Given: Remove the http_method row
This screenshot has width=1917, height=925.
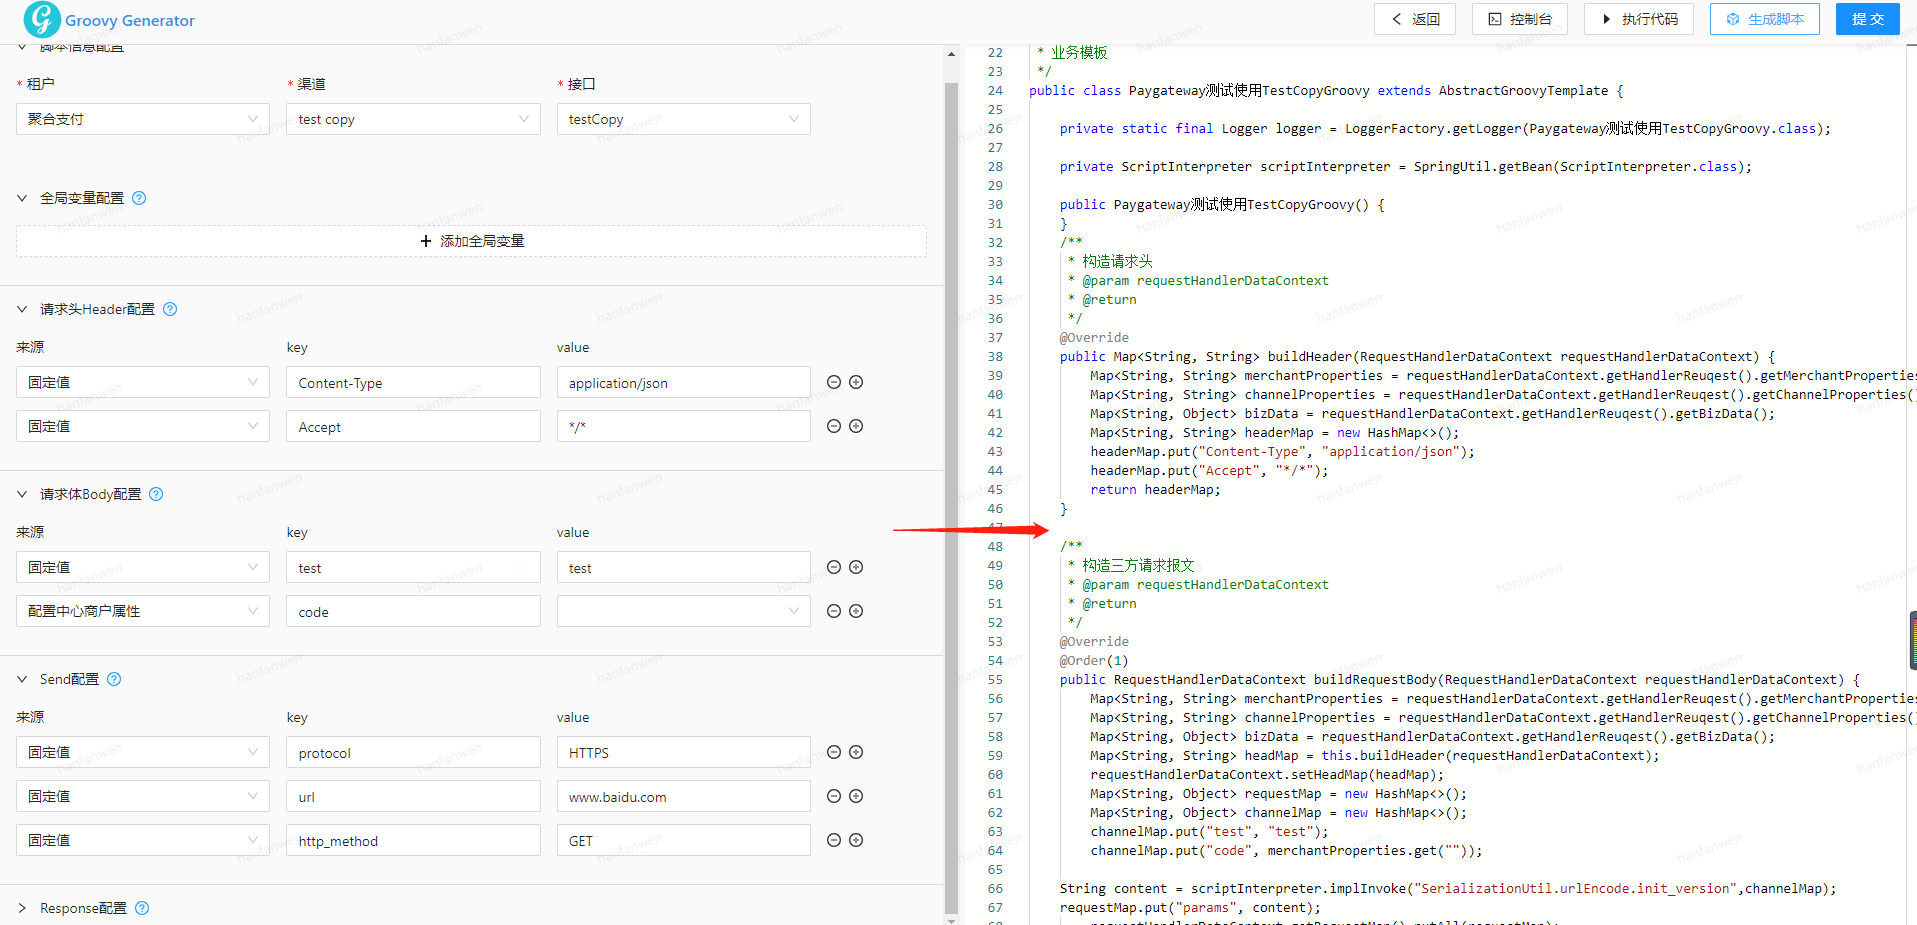Looking at the screenshot, I should [x=834, y=840].
